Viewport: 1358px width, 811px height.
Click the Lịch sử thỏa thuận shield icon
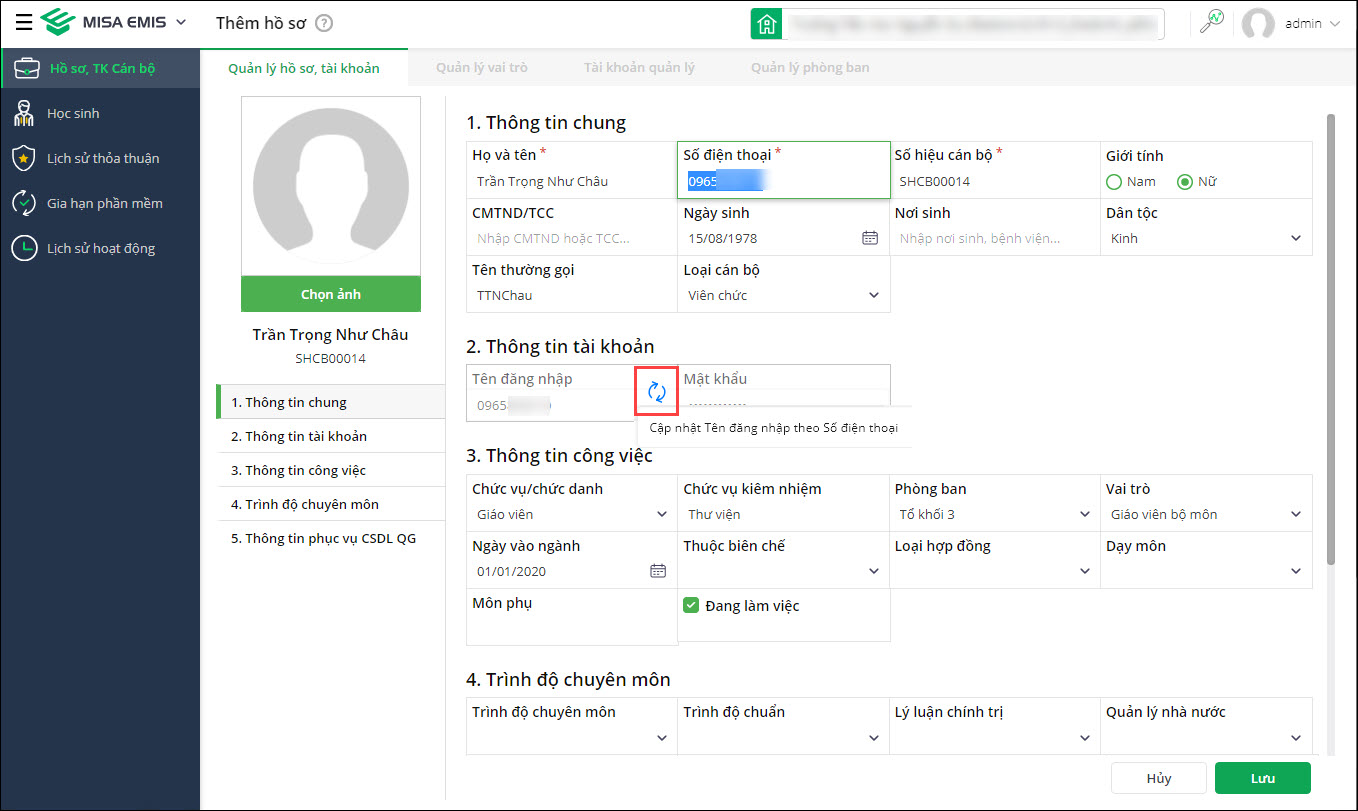click(24, 158)
